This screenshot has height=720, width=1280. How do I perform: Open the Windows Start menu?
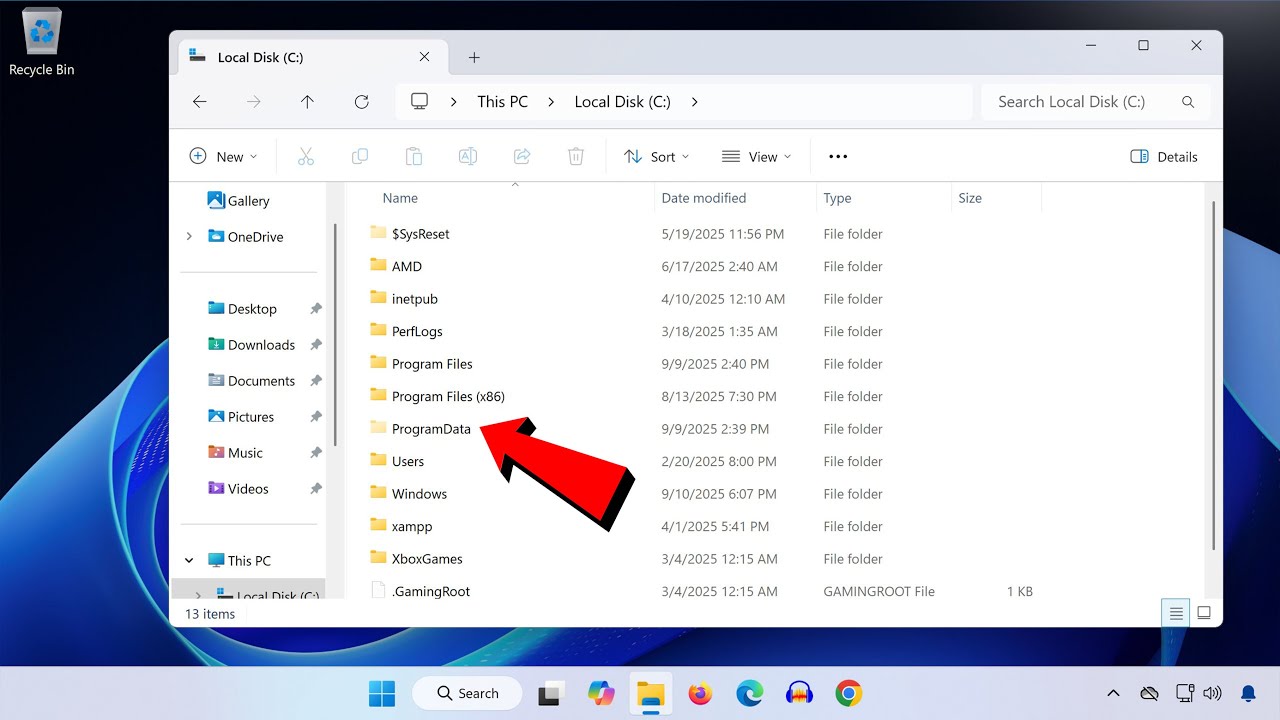click(x=382, y=693)
